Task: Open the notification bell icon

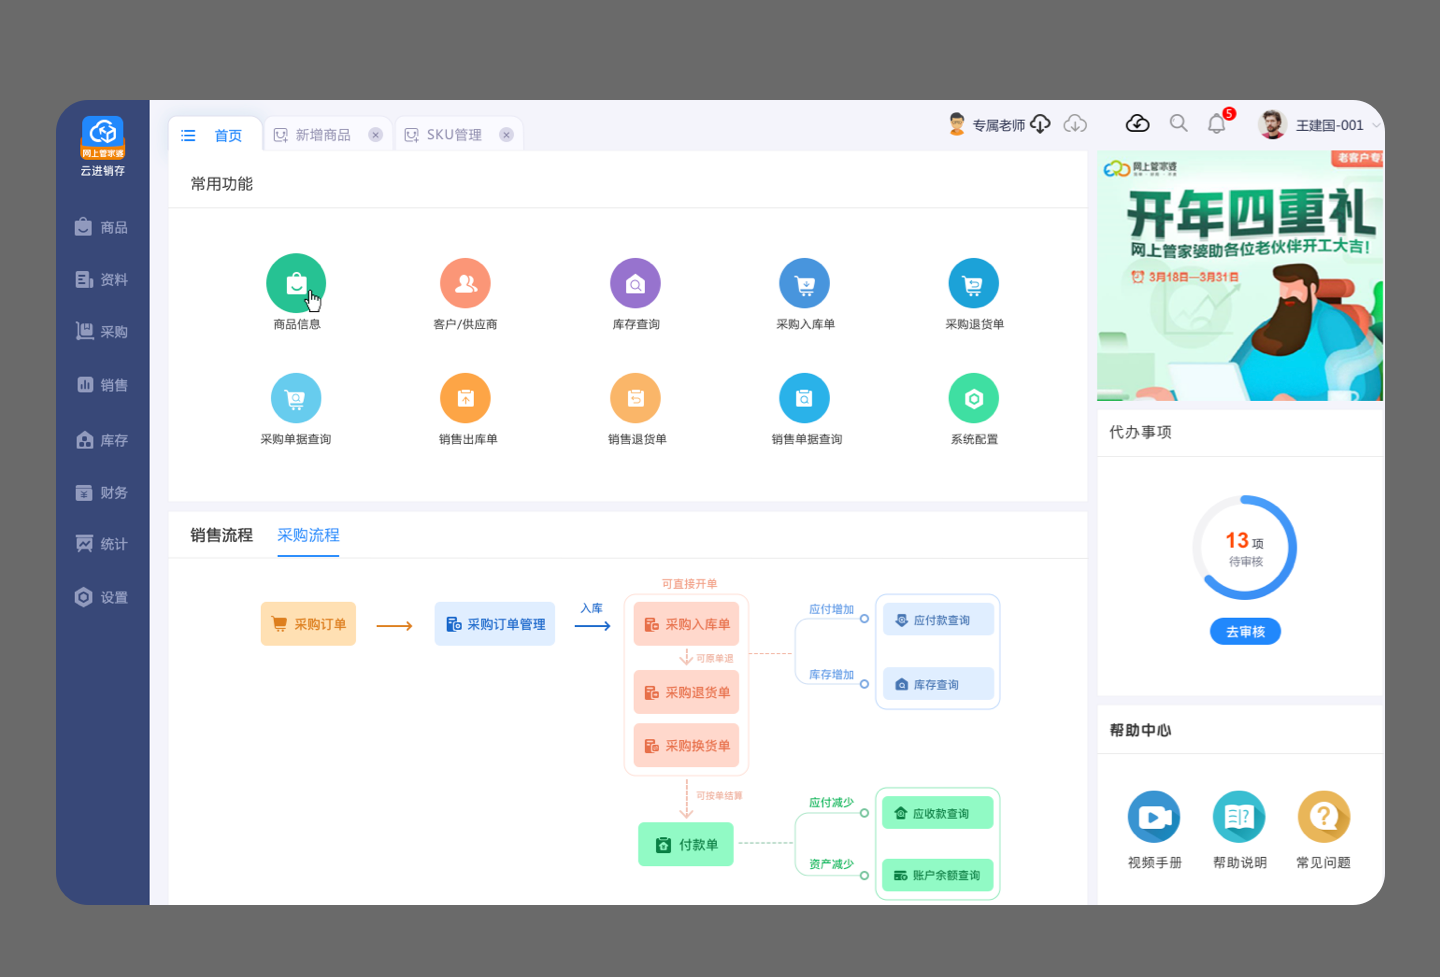Action: coord(1216,124)
